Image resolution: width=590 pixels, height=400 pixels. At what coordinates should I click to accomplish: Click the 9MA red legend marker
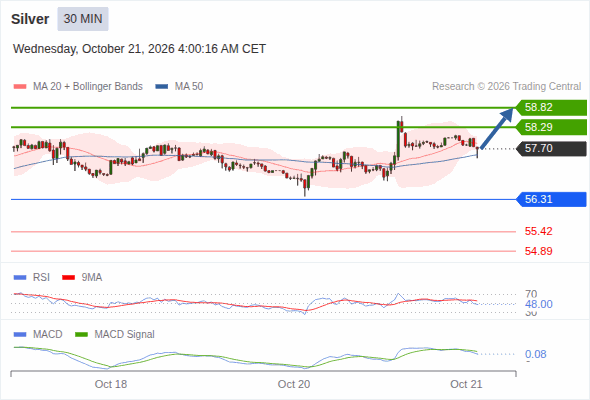(x=68, y=278)
